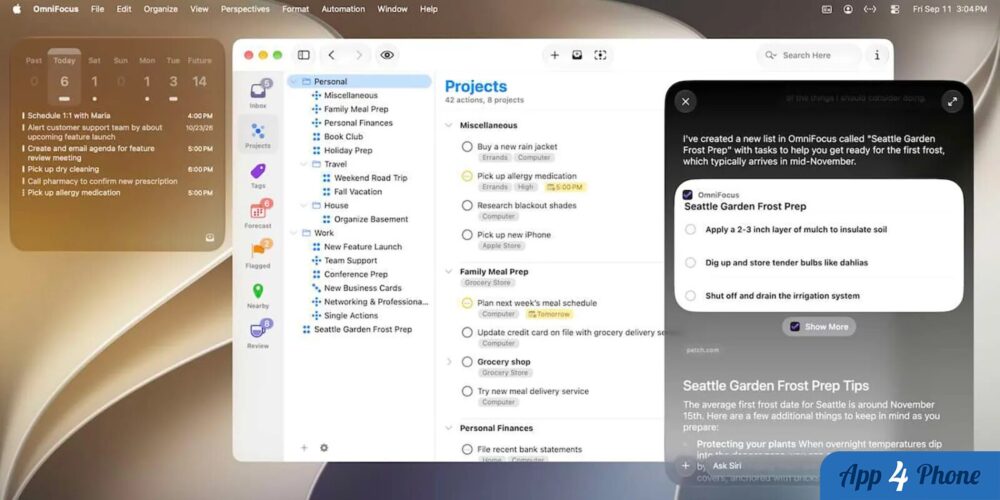This screenshot has width=1000, height=500.
Task: Open the Nearby perspective
Action: 258,295
